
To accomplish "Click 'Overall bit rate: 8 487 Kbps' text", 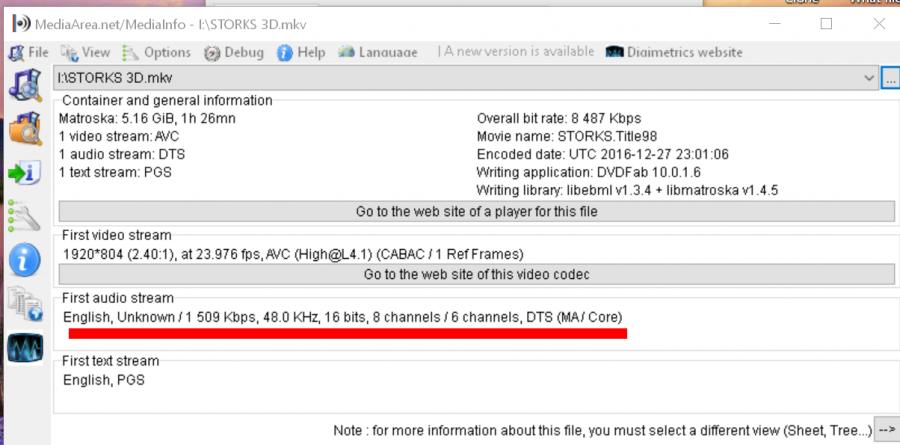I will coord(559,119).
